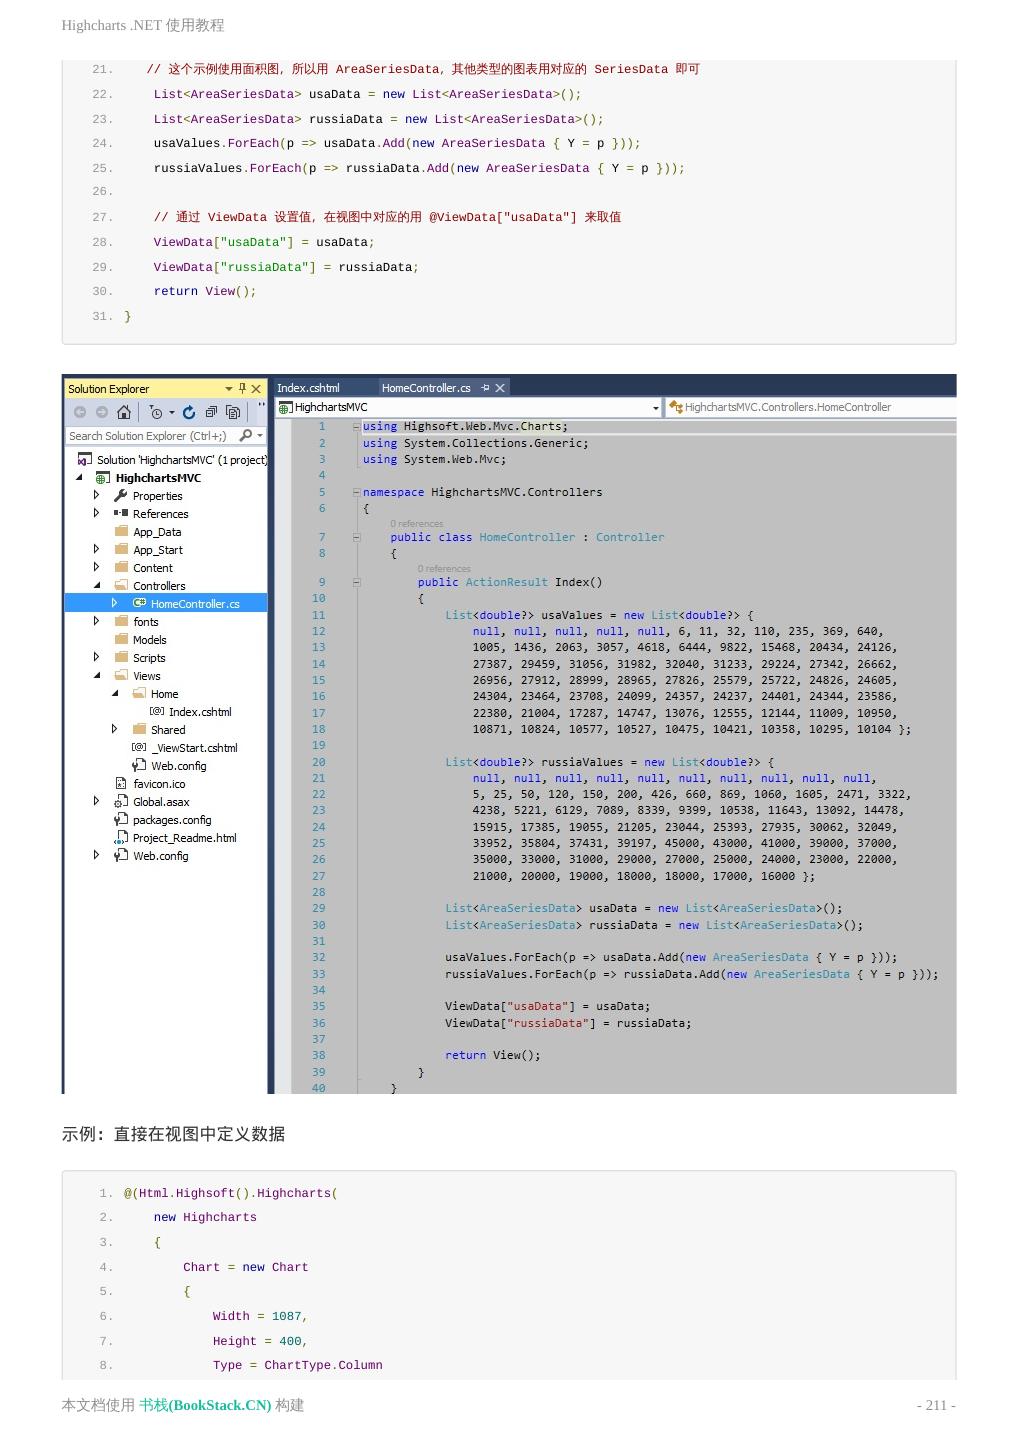Viewport: 1019px width, 1440px height.
Task: Click the search magnifier icon in Solution Explorer
Action: coord(246,436)
